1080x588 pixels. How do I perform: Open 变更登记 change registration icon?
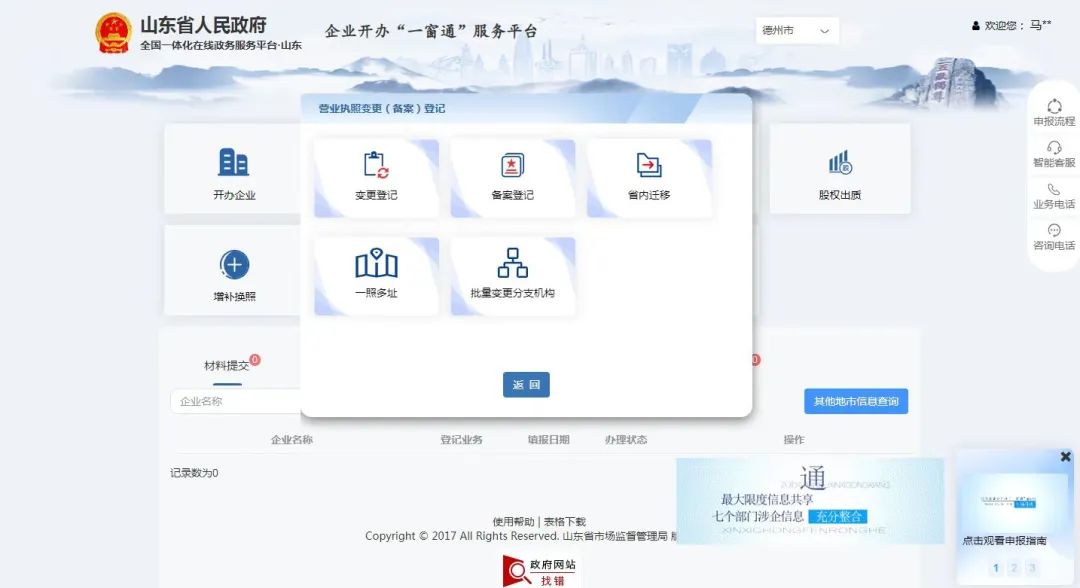376,177
